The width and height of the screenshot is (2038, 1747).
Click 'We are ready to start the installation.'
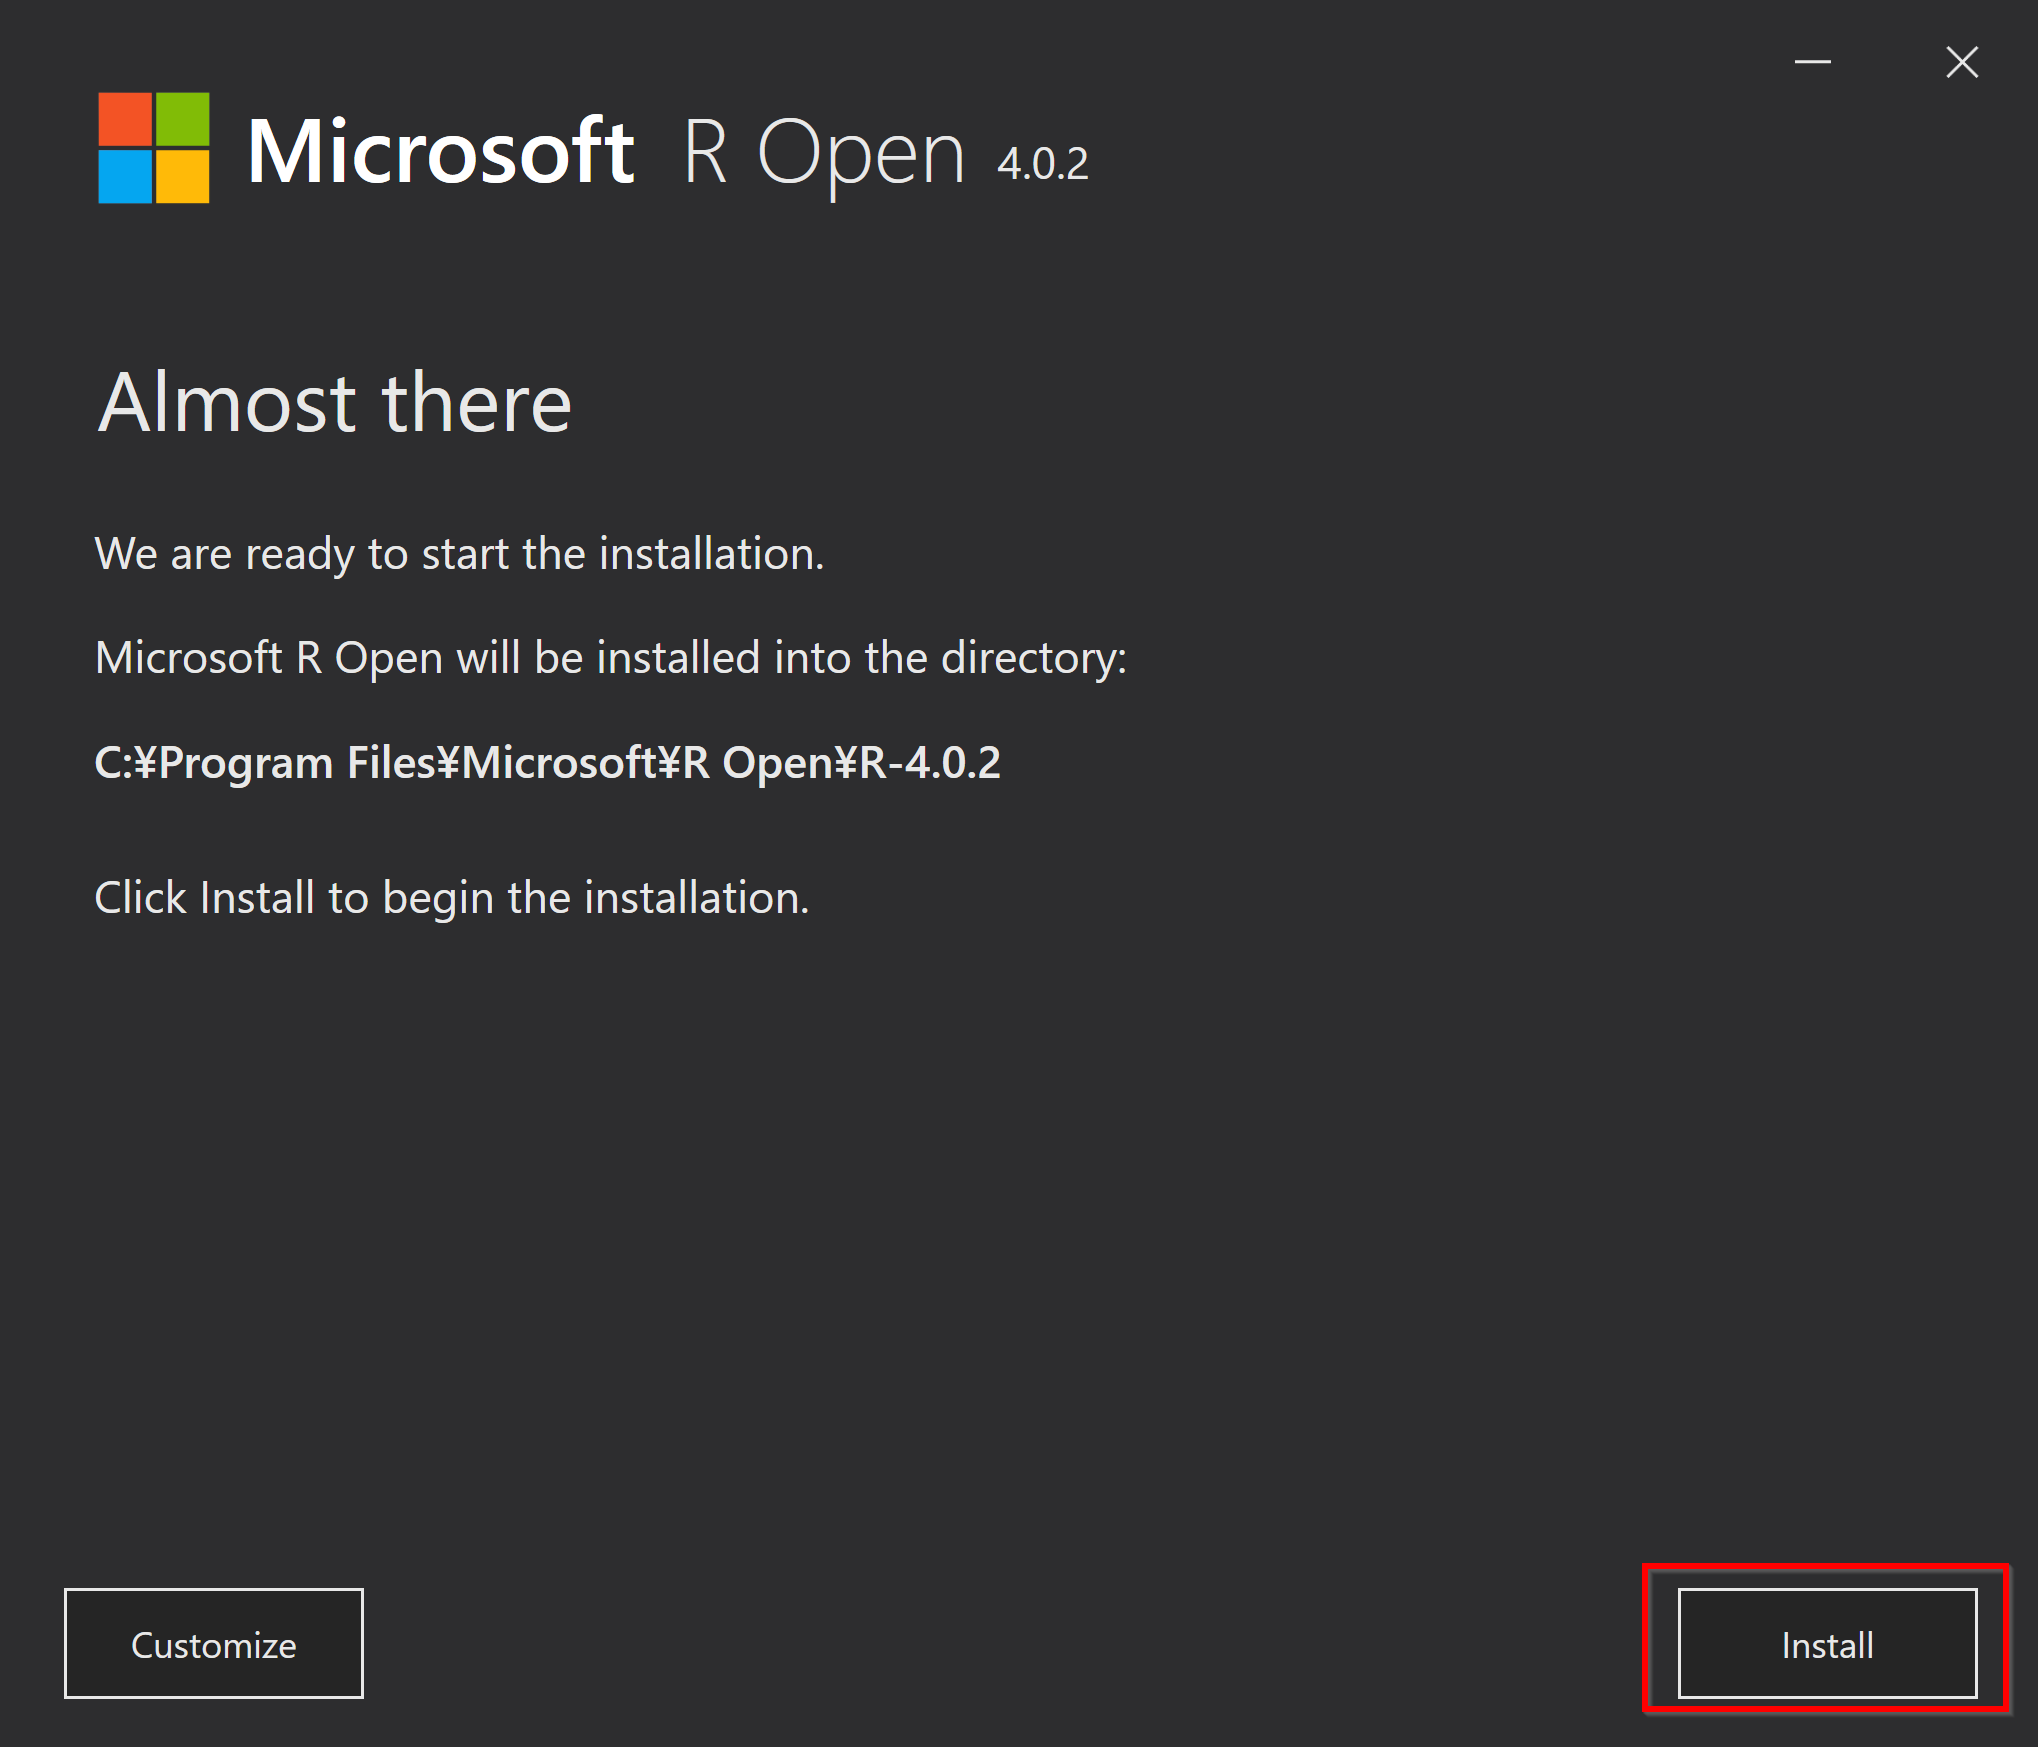[459, 554]
